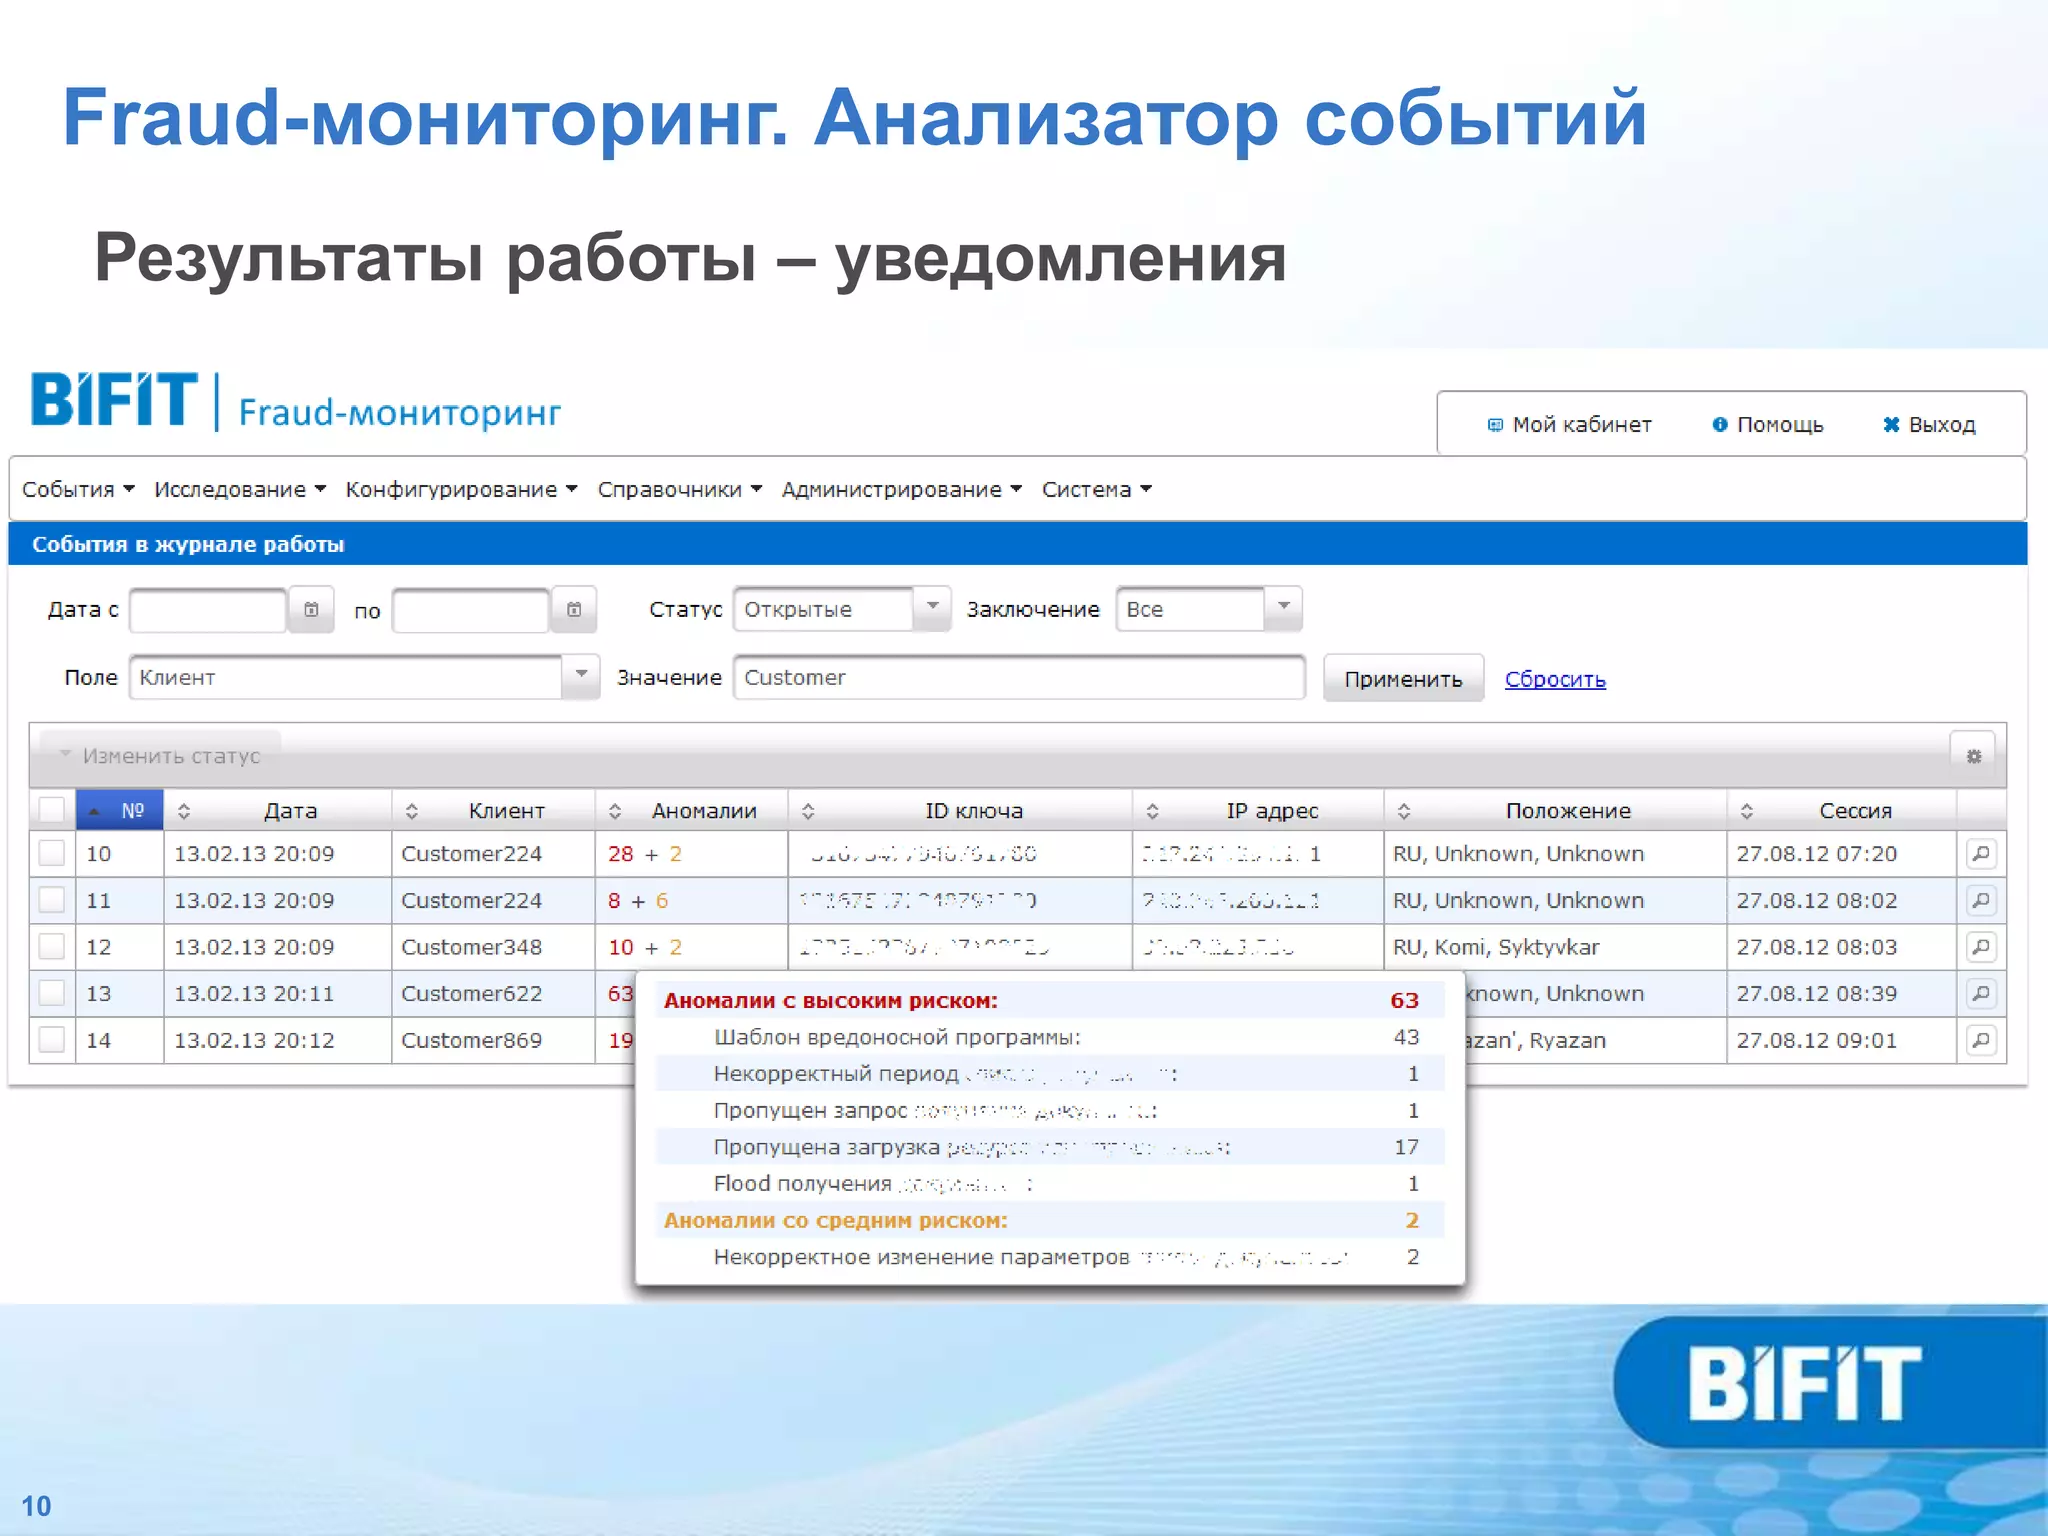This screenshot has width=2048, height=1536.
Task: Open the Исследование menu
Action: click(x=240, y=490)
